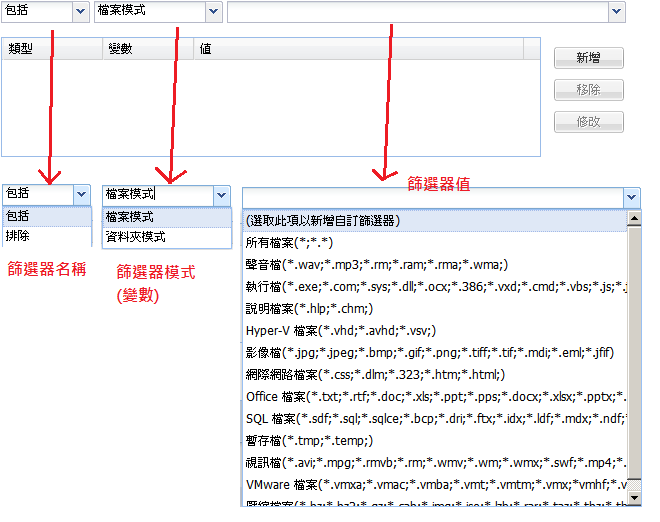The image size is (660, 522).
Task: Choose 檔案模式 in the open mode list
Action: [x=167, y=217]
